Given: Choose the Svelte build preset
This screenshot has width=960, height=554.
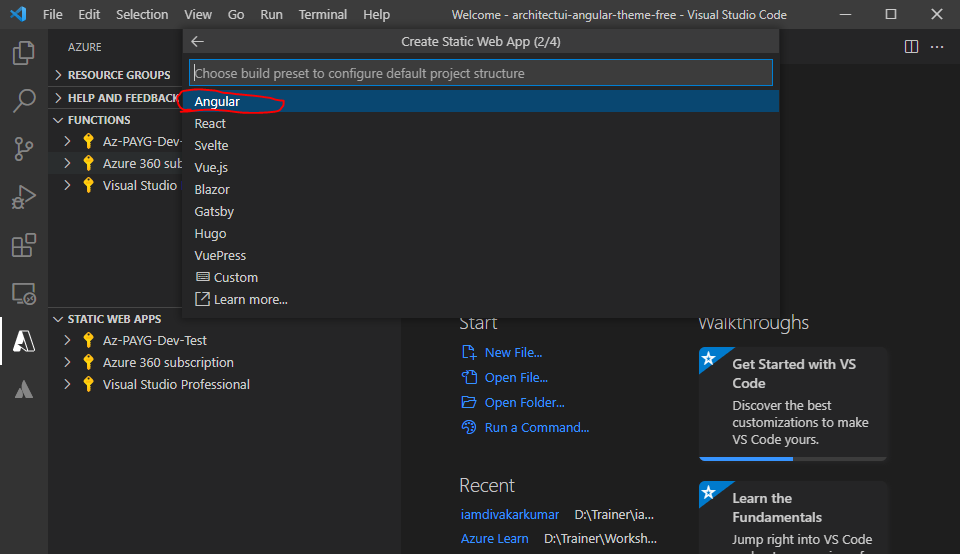Looking at the screenshot, I should [481, 145].
